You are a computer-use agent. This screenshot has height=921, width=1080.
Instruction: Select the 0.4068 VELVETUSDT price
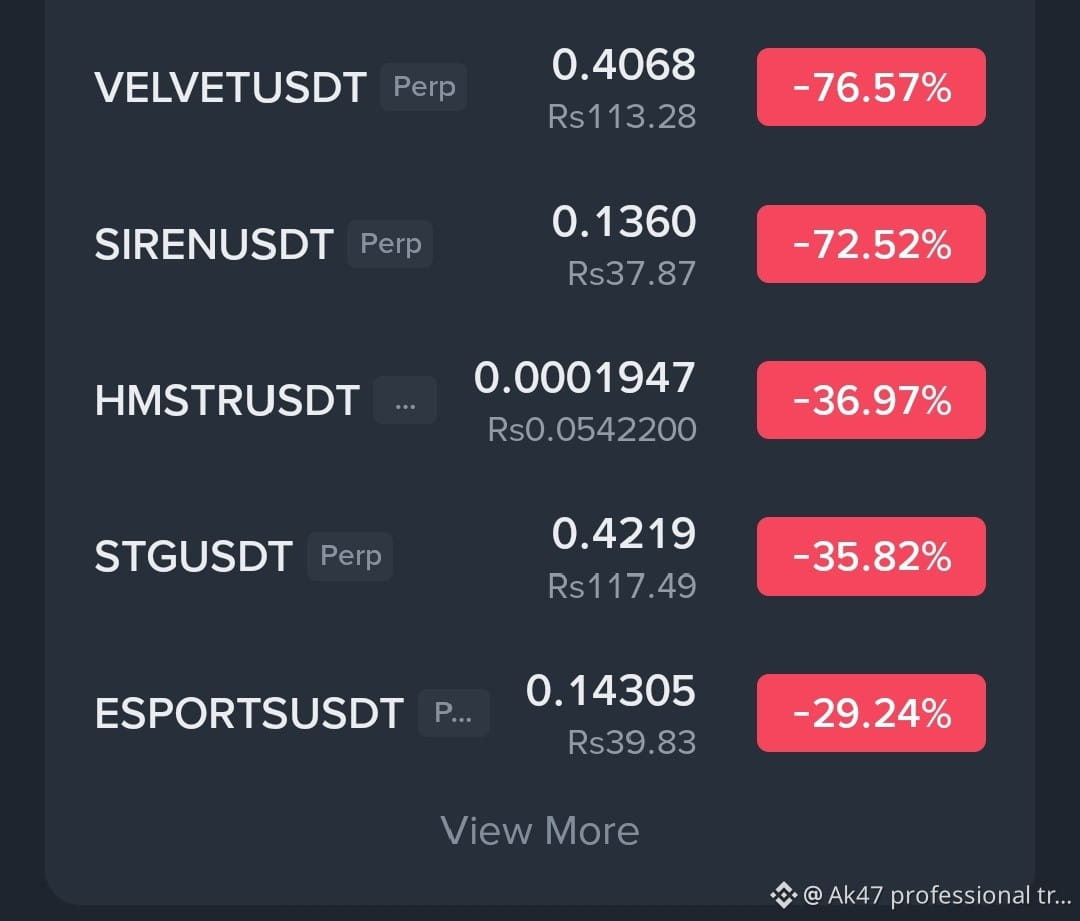tap(624, 65)
